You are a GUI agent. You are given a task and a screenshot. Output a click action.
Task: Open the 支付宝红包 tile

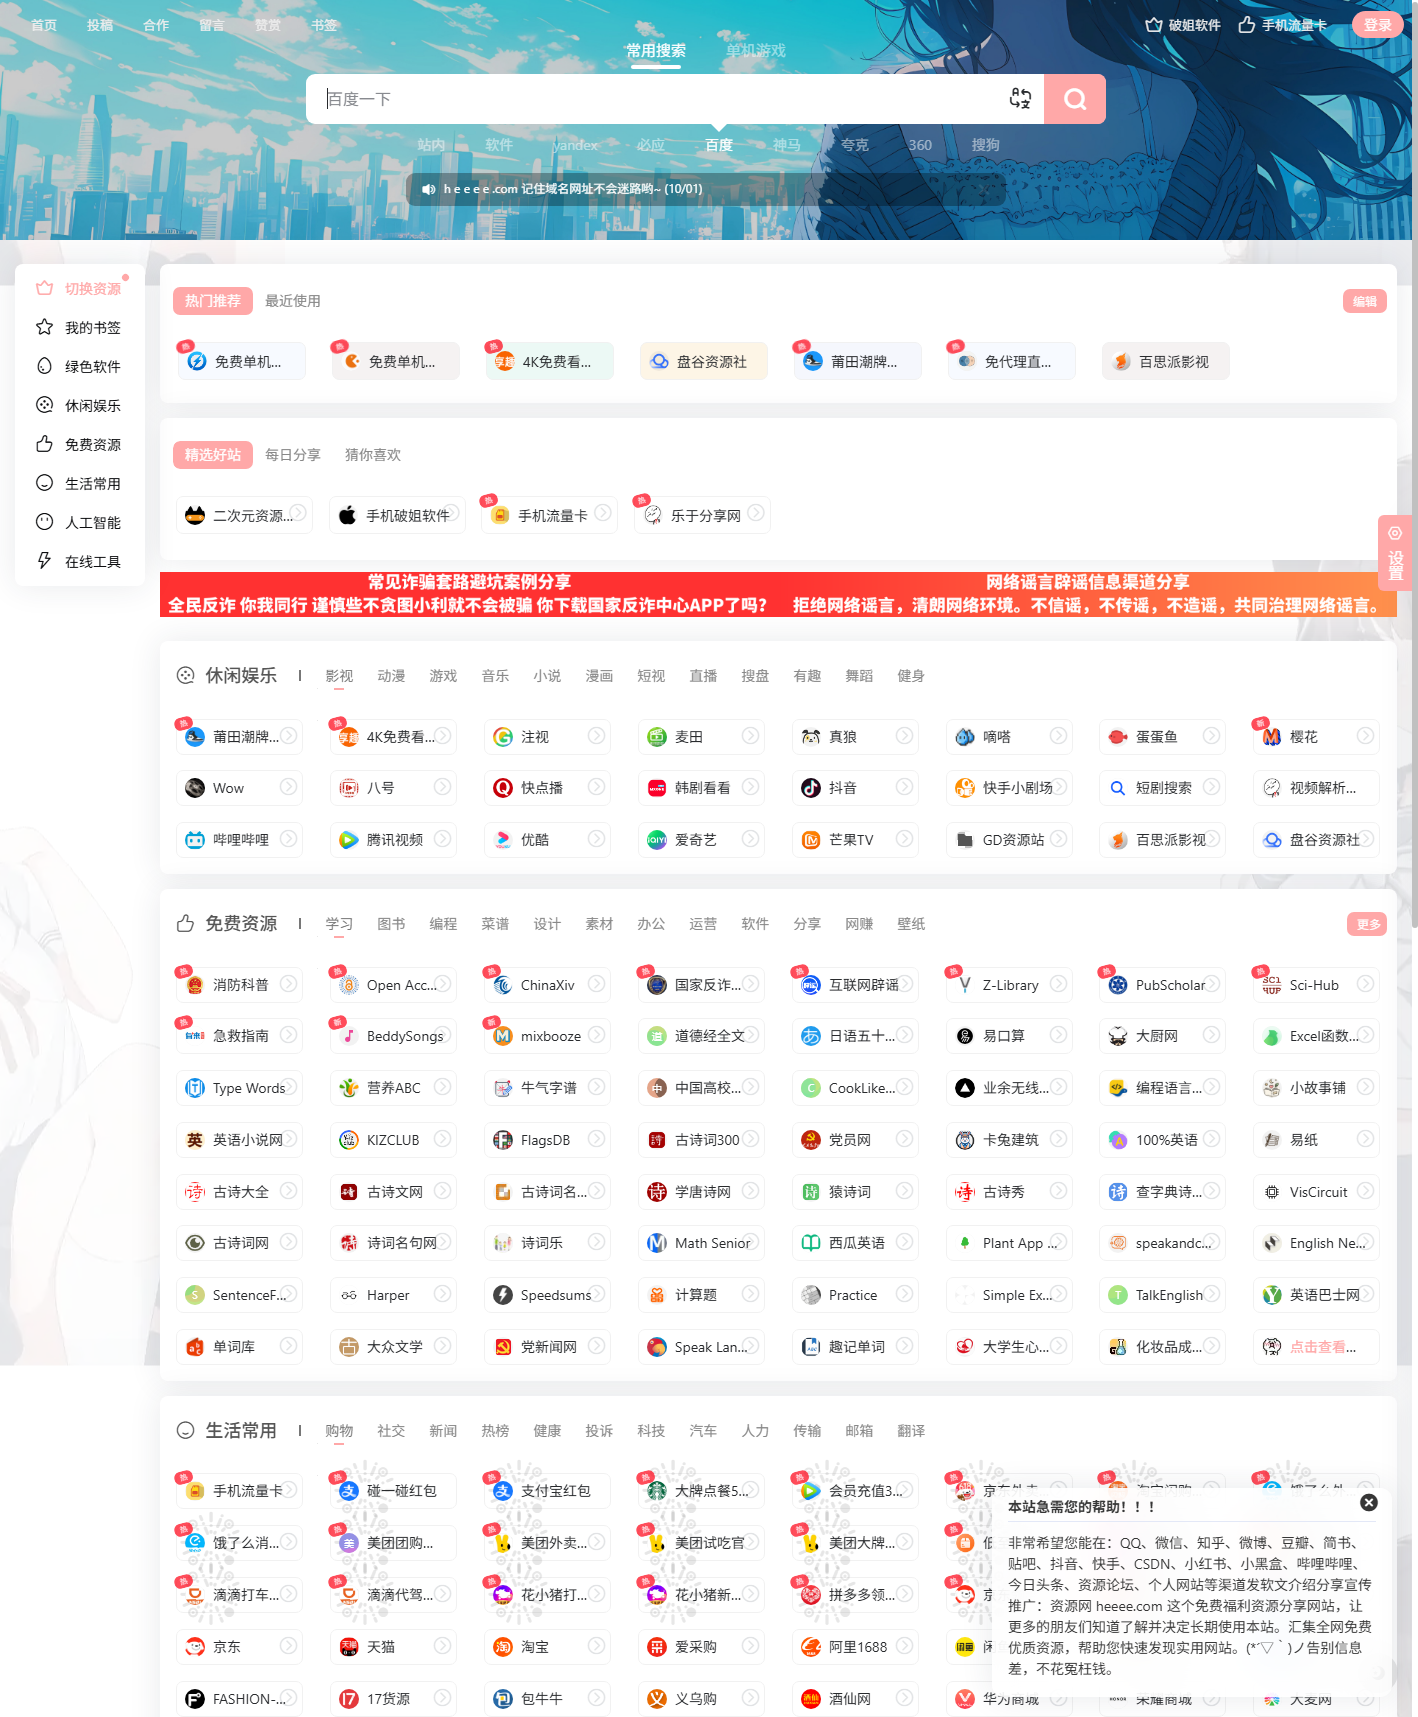click(x=547, y=1491)
